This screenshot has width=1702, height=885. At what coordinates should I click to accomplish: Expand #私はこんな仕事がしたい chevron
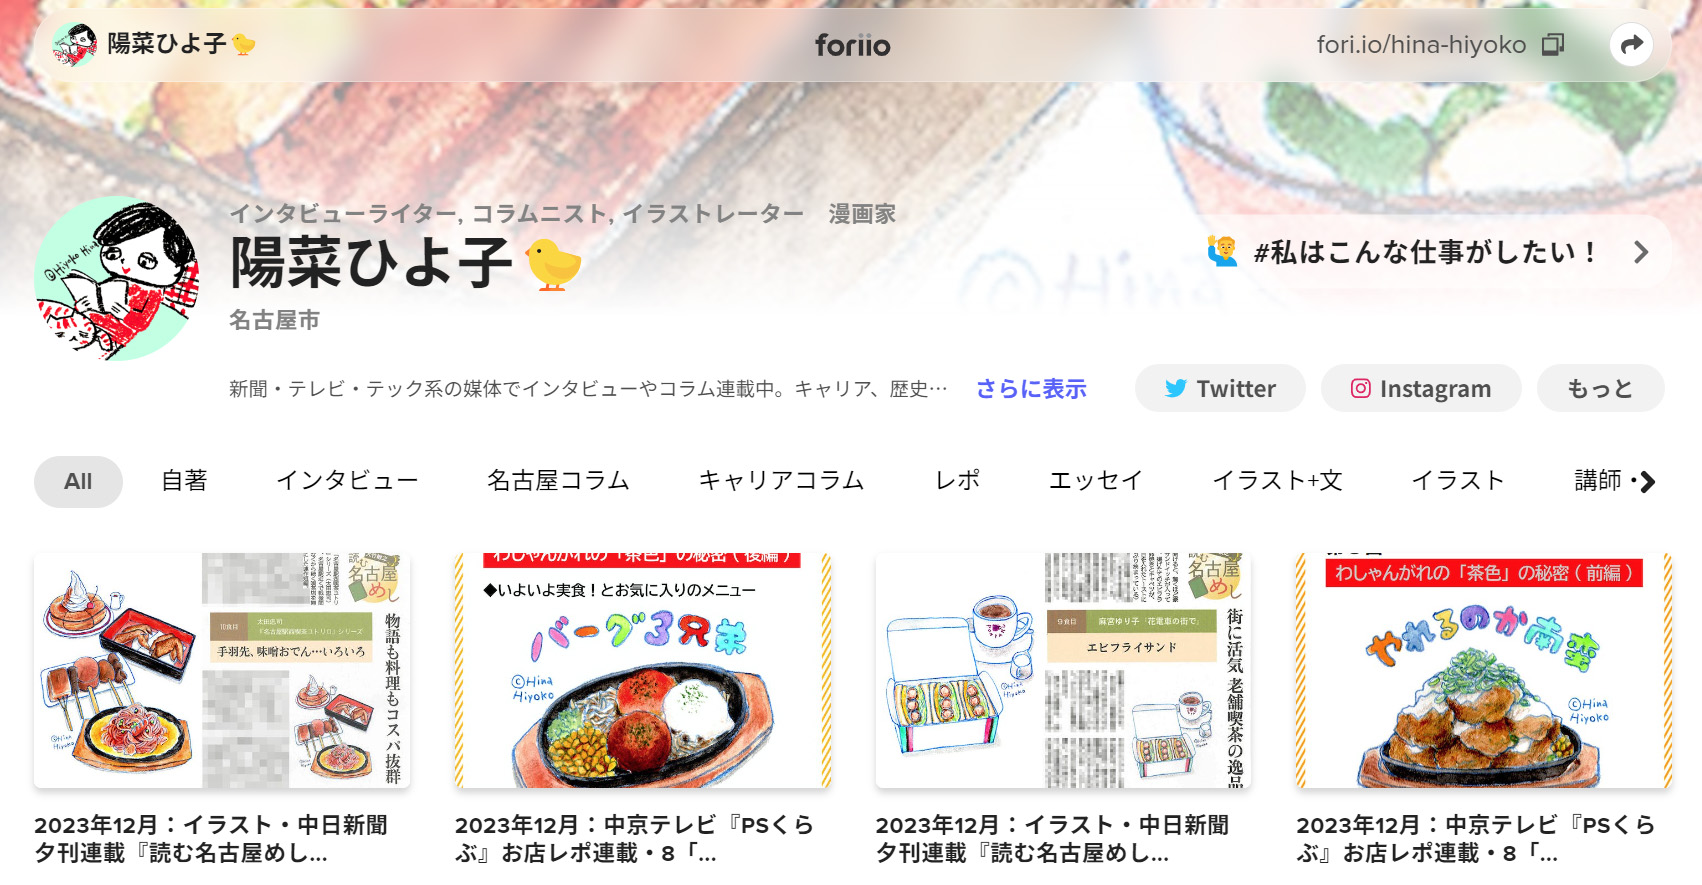pyautogui.click(x=1640, y=252)
